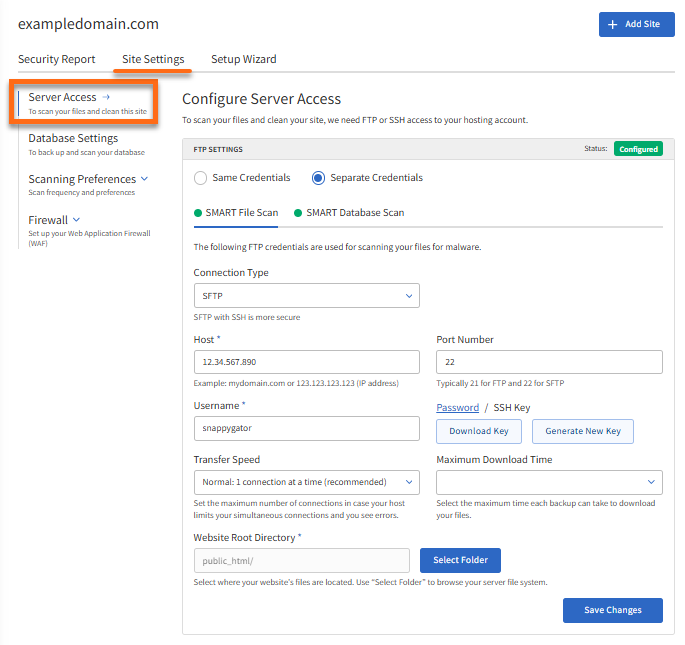Select the Separate Credentials radio button

[x=318, y=178]
